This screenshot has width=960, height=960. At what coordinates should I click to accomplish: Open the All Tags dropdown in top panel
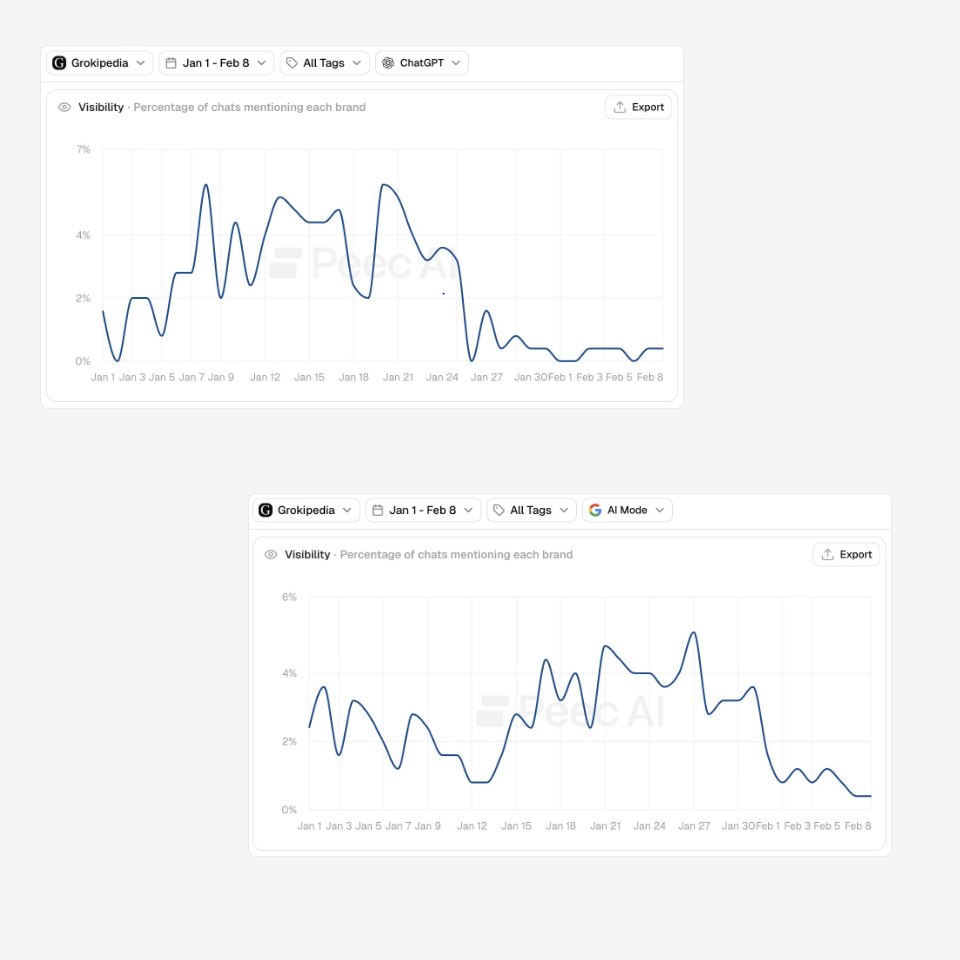pos(324,63)
